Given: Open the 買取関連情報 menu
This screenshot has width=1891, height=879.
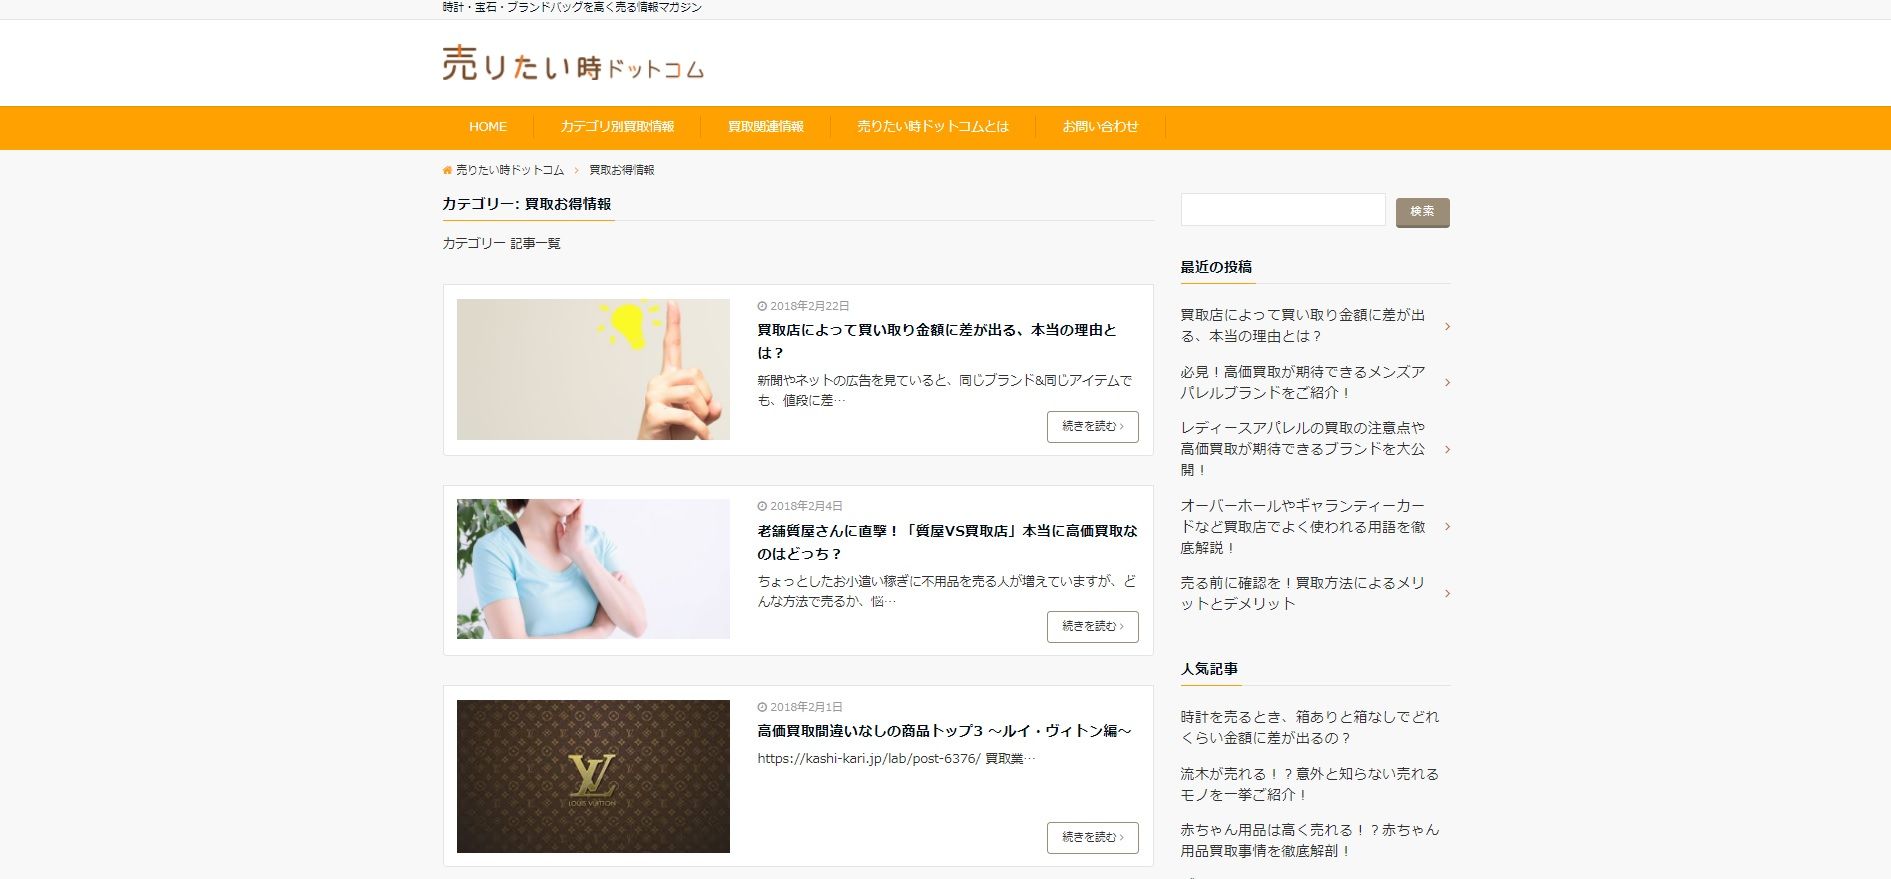Looking at the screenshot, I should click(765, 127).
